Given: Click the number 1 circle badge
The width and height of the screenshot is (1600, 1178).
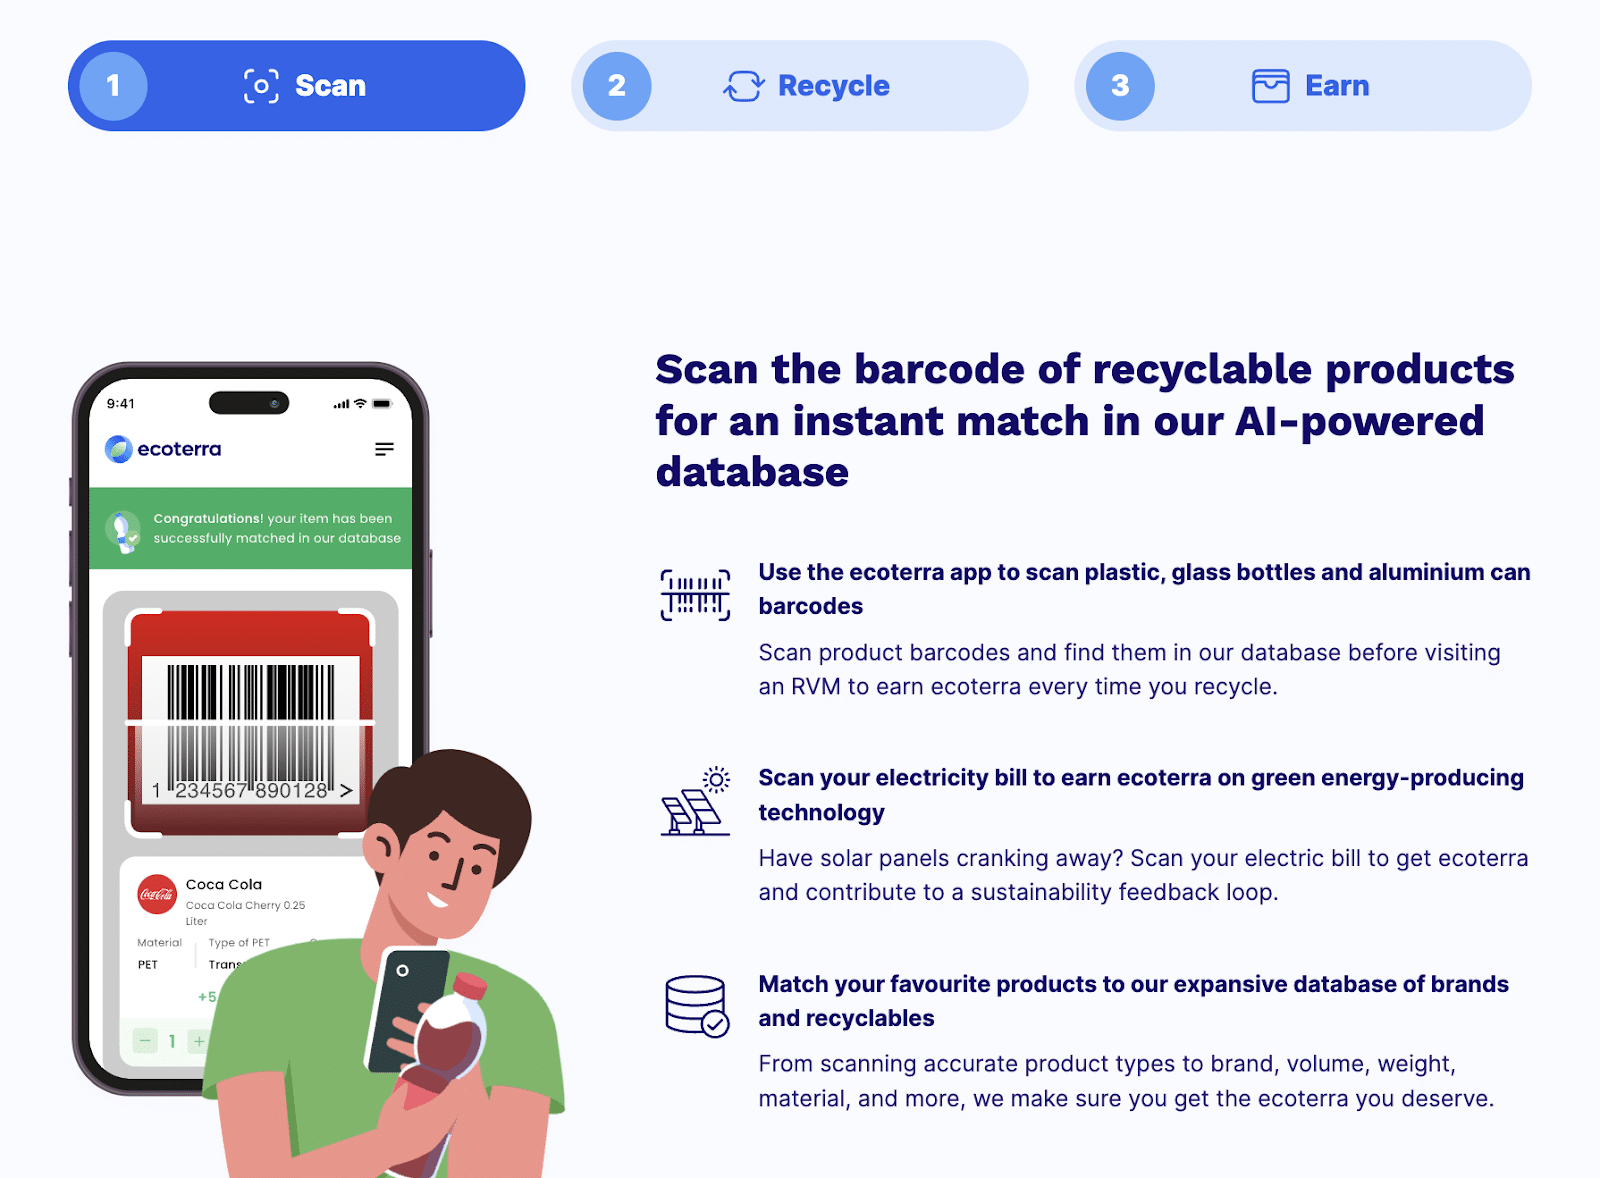Looking at the screenshot, I should point(114,86).
